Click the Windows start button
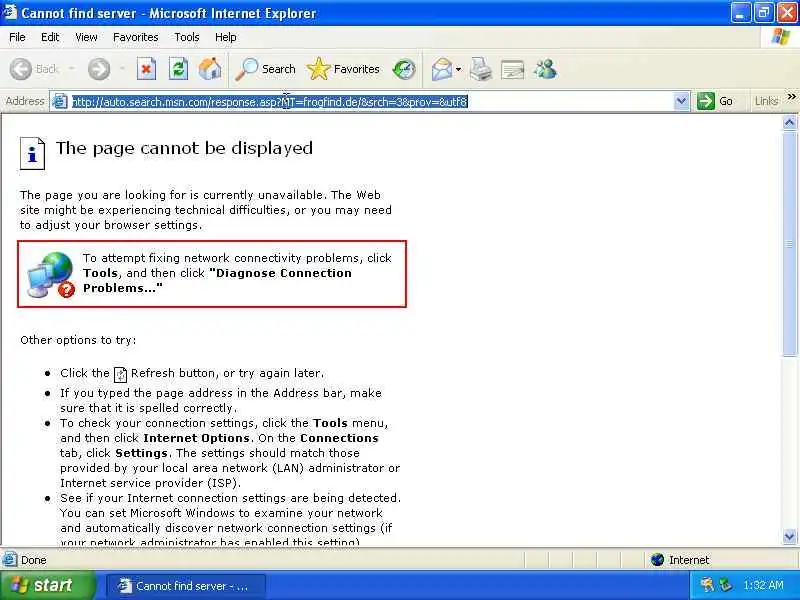The height and width of the screenshot is (600, 800). click(47, 585)
